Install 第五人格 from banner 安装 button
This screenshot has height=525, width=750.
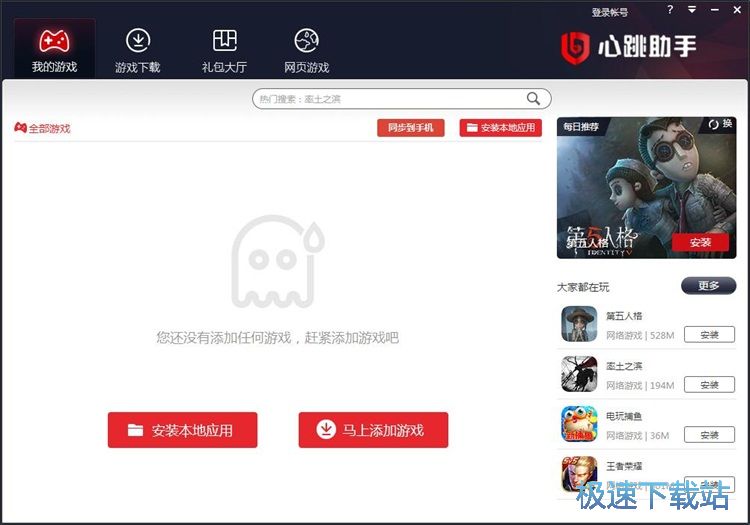700,242
